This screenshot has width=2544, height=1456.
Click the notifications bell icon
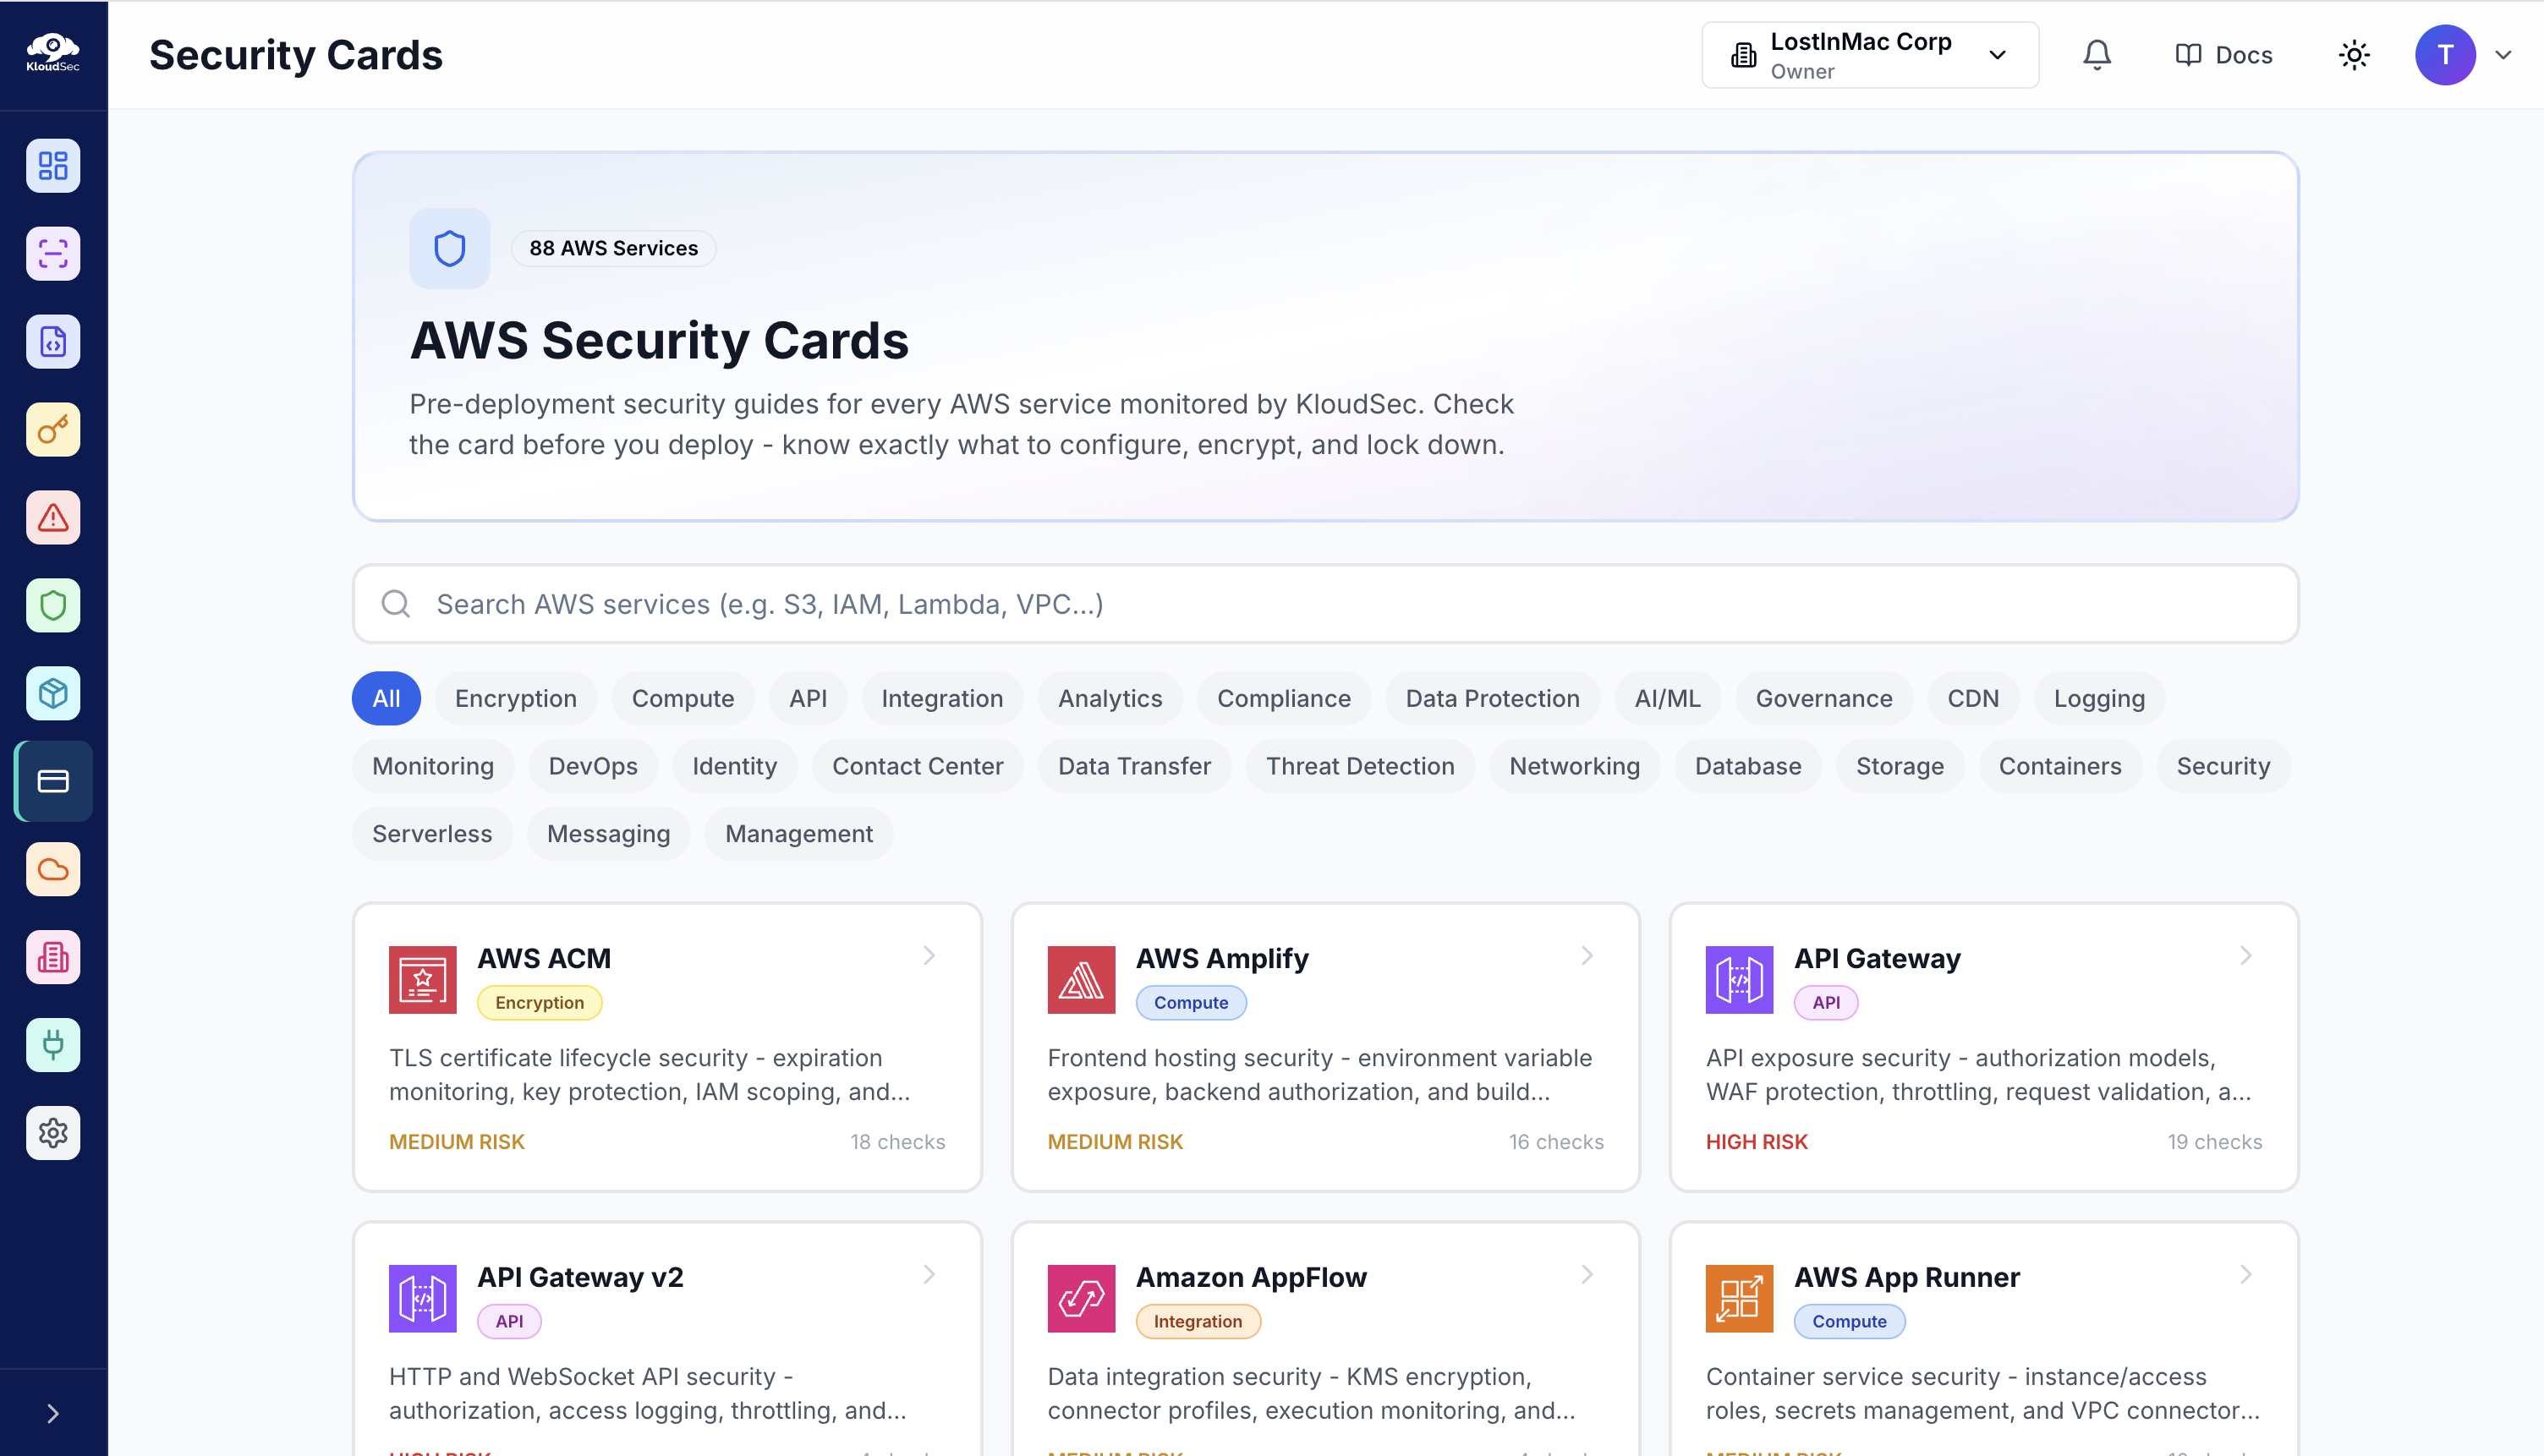click(x=2097, y=54)
